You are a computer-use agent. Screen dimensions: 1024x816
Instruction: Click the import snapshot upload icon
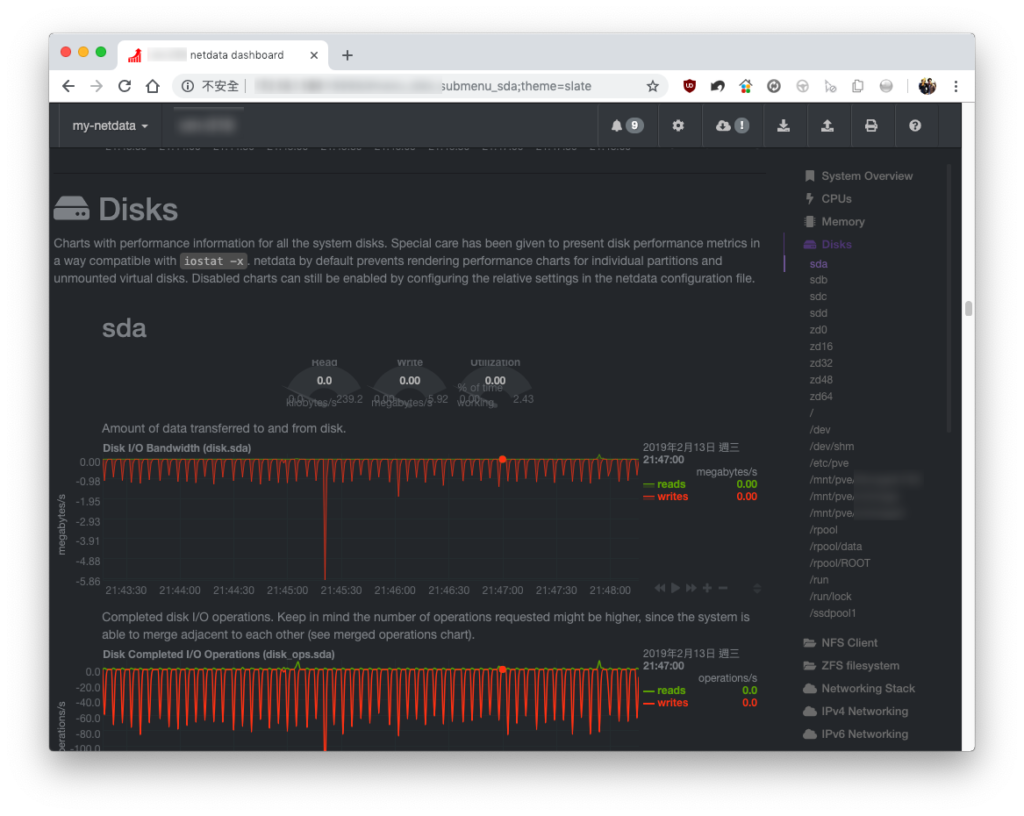[827, 125]
